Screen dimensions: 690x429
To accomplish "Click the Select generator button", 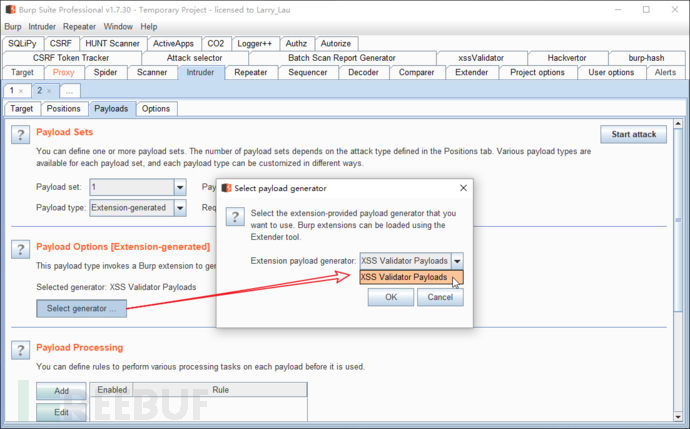I will [x=81, y=308].
